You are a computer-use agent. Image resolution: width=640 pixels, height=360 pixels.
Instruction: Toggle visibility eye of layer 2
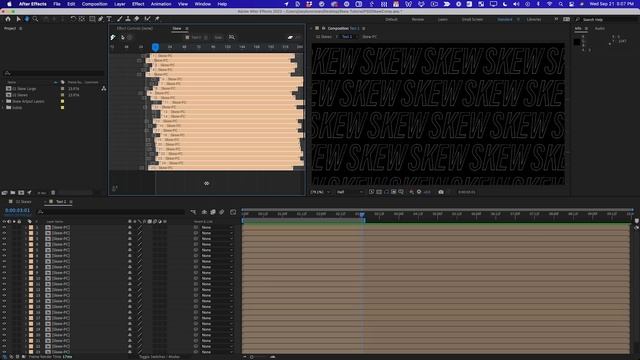pyautogui.click(x=4, y=233)
